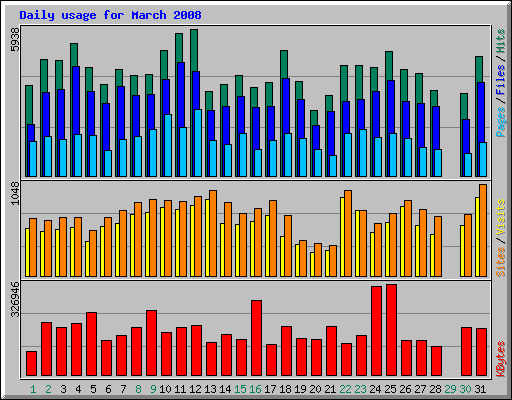This screenshot has width=512, height=400.
Task: Select day label 9 on the x-axis
Action: coord(153,389)
